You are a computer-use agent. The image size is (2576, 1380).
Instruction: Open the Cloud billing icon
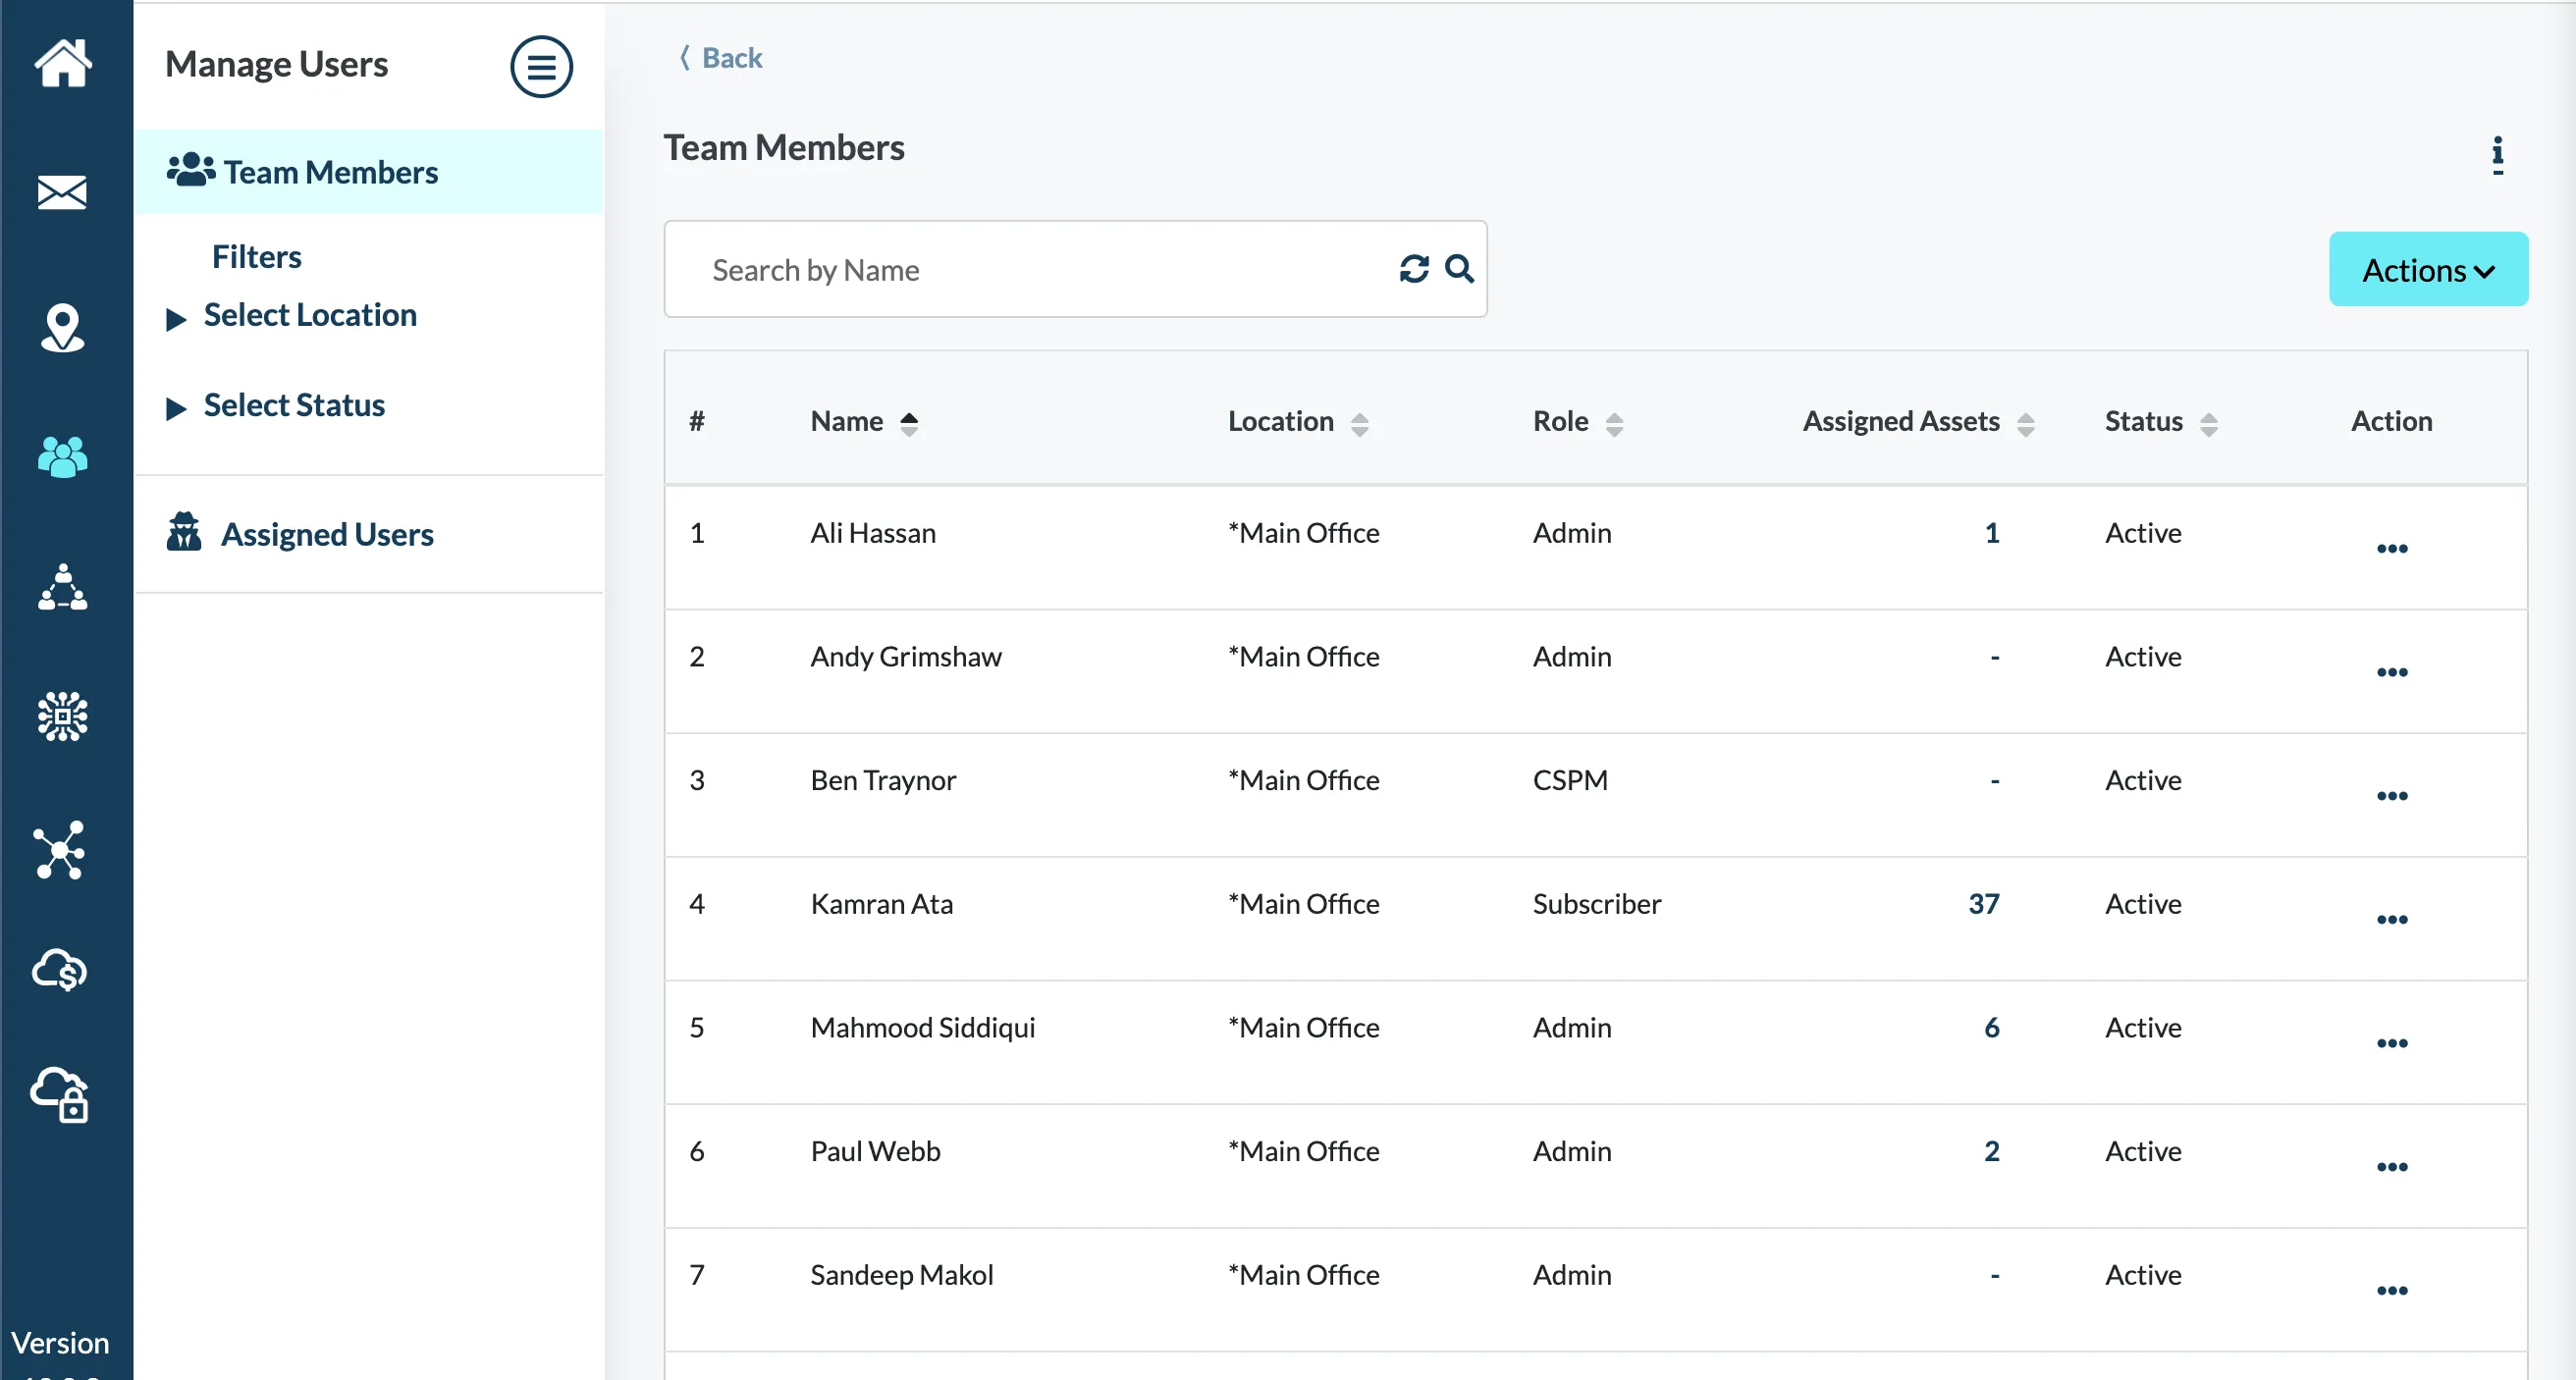point(60,969)
